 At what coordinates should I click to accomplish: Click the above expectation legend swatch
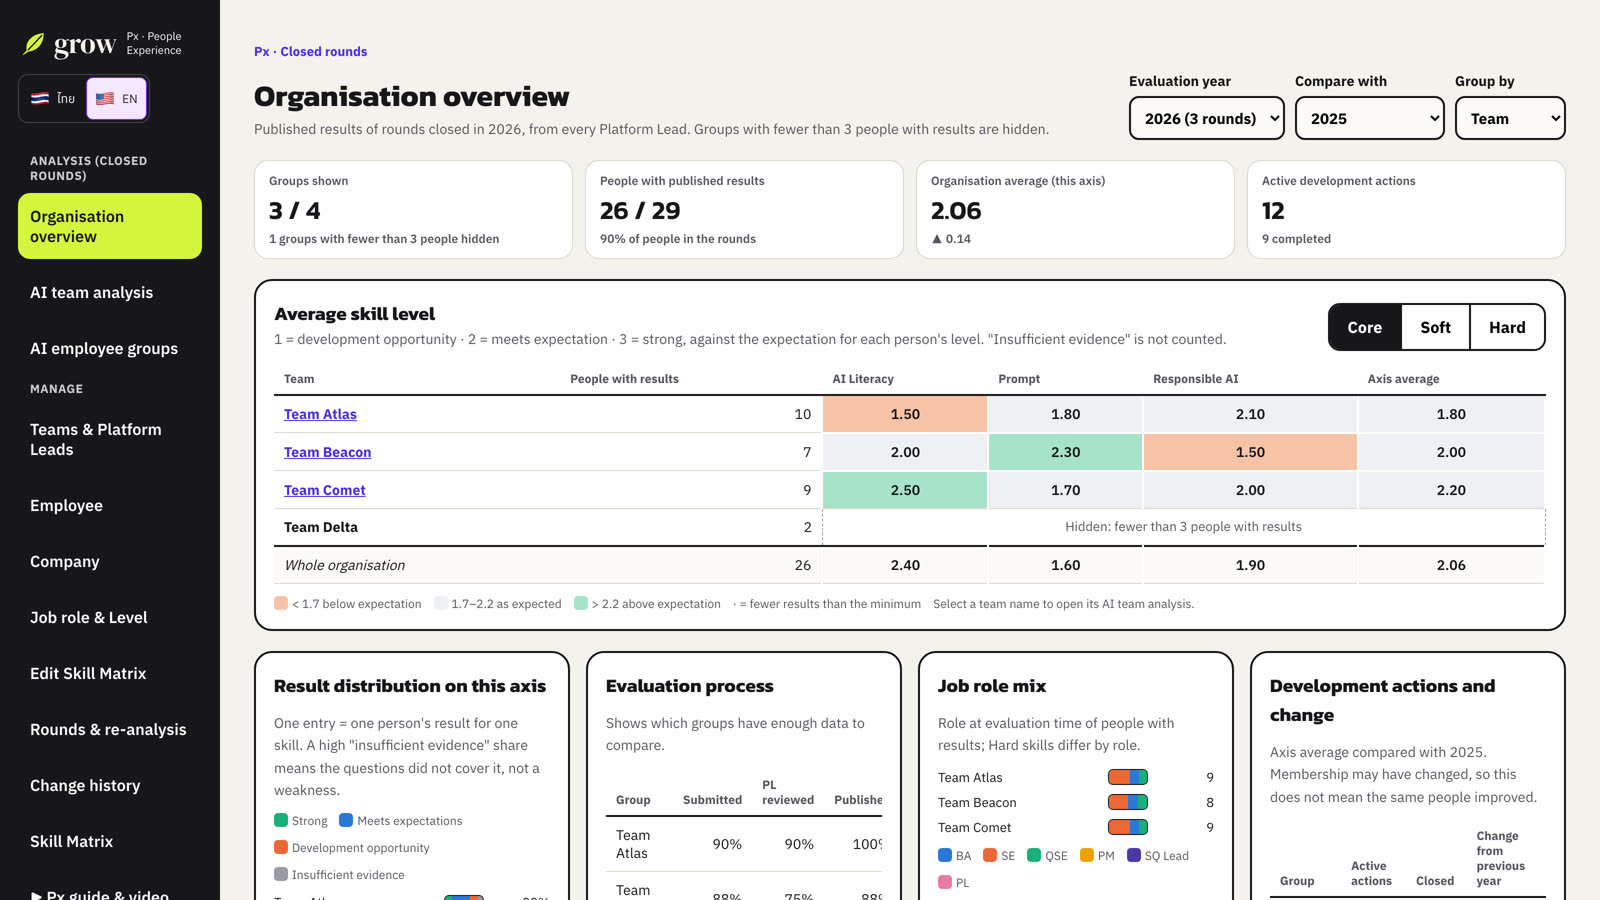pos(581,603)
